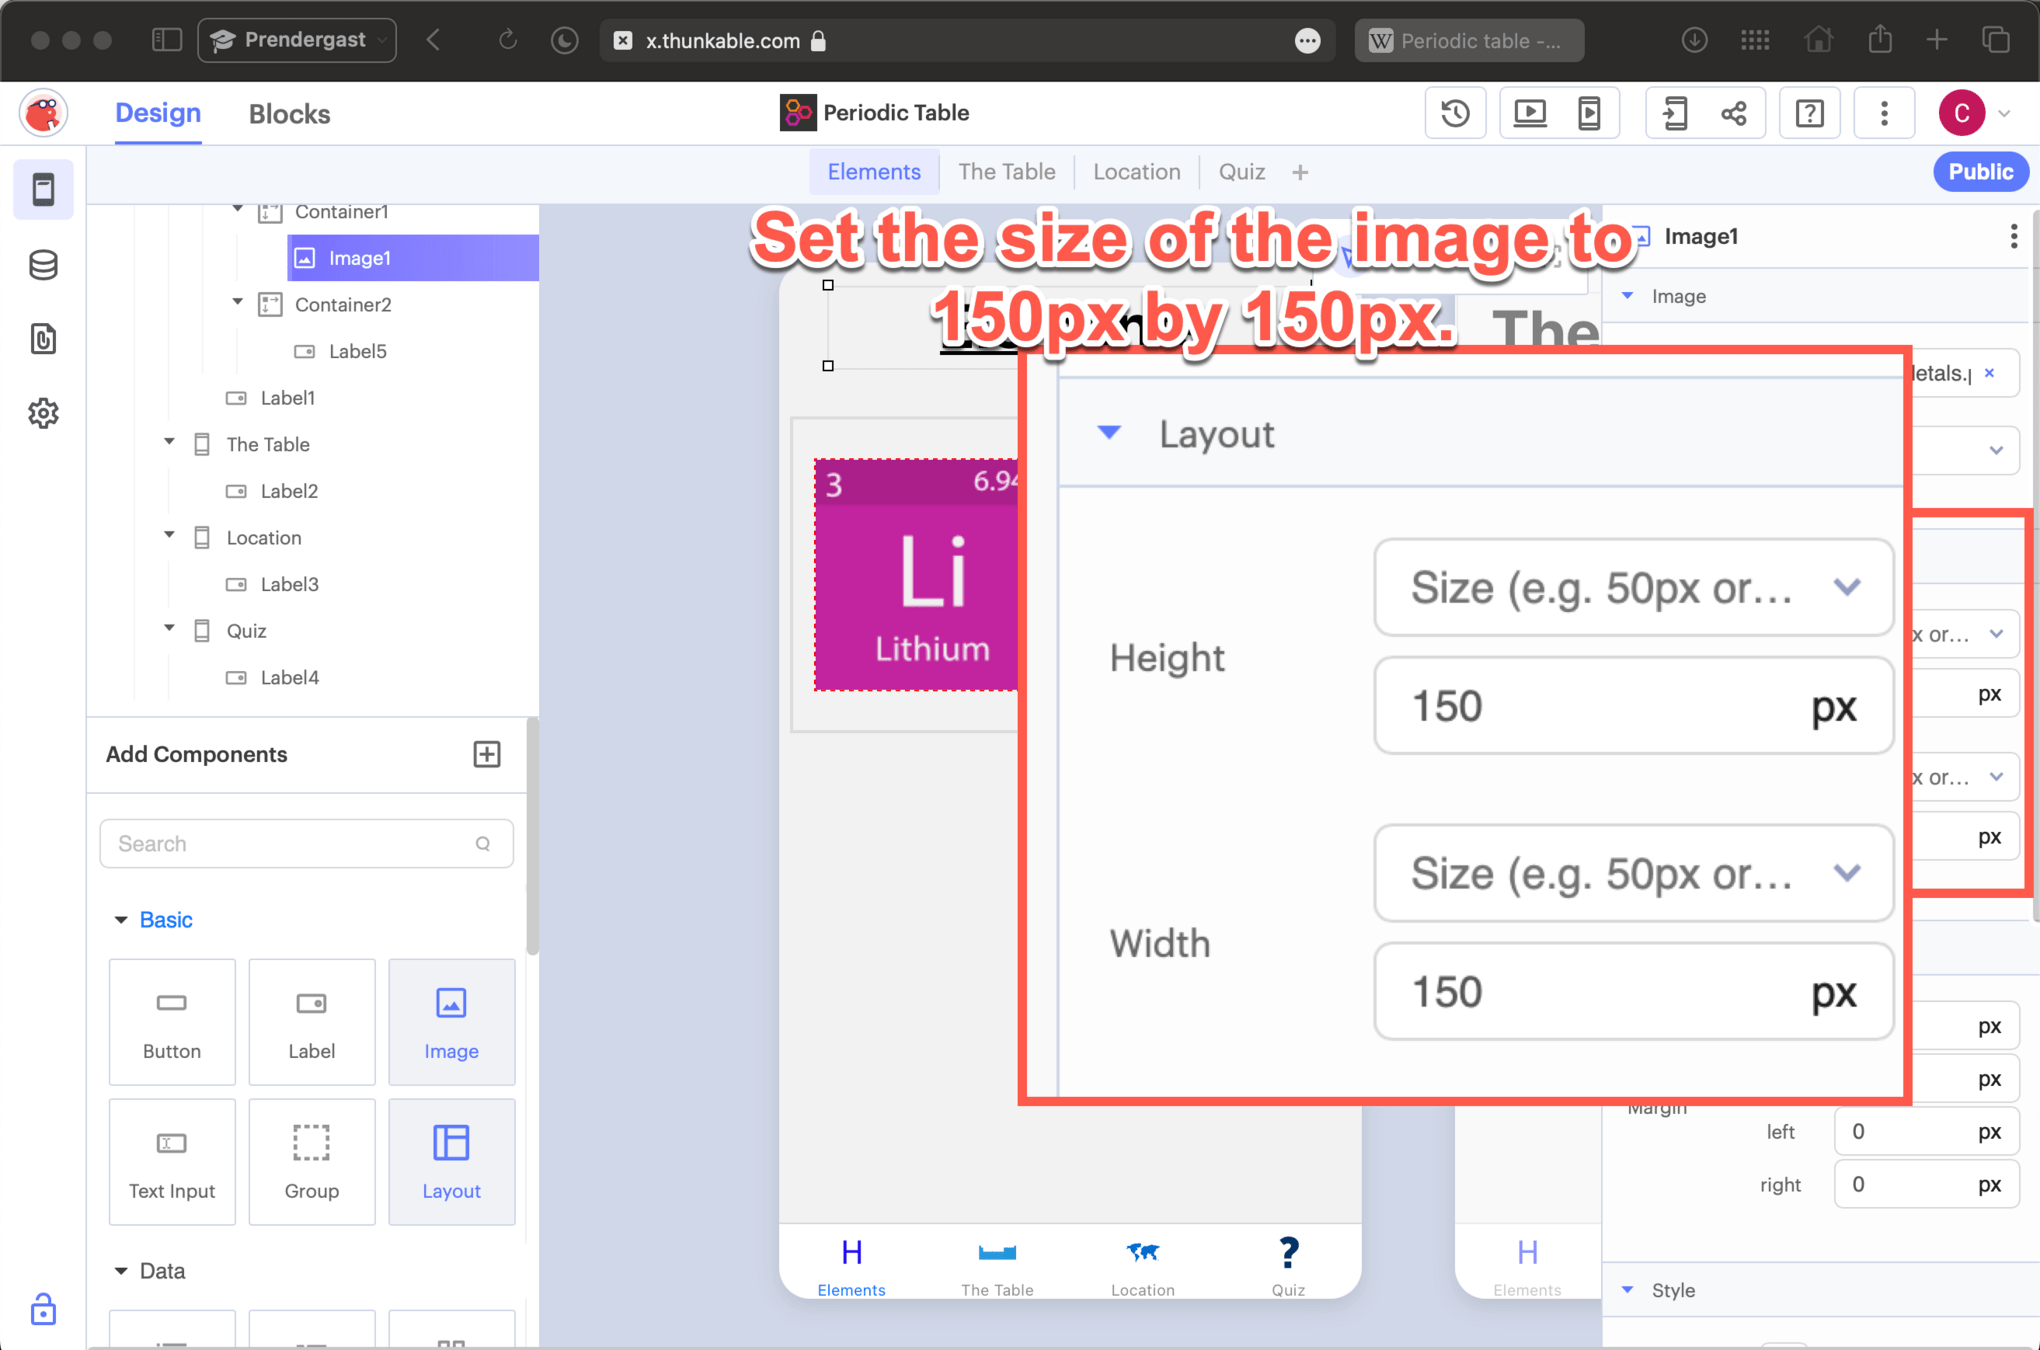Click add component plus icon
Image resolution: width=2040 pixels, height=1350 pixels.
point(487,754)
